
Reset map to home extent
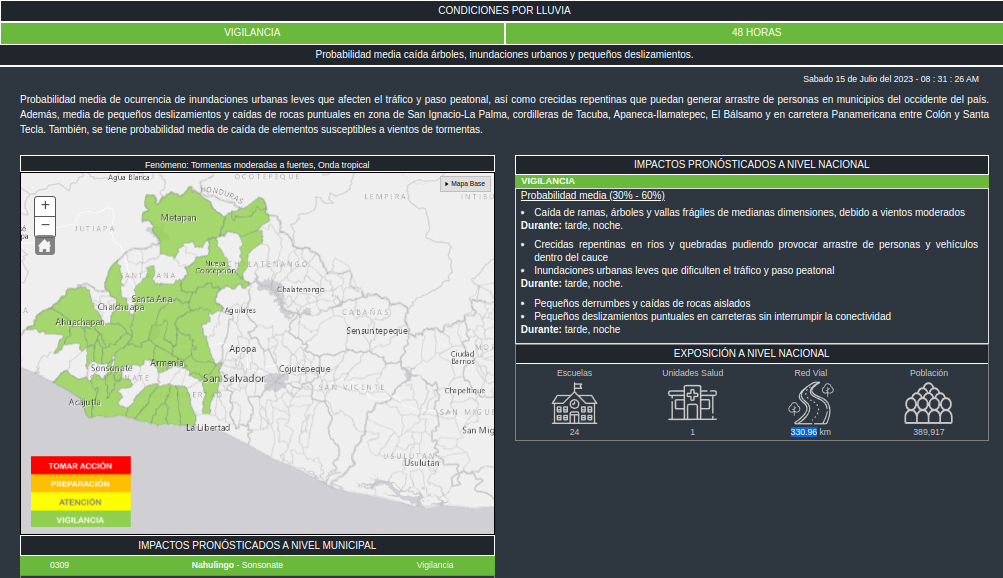[45, 246]
